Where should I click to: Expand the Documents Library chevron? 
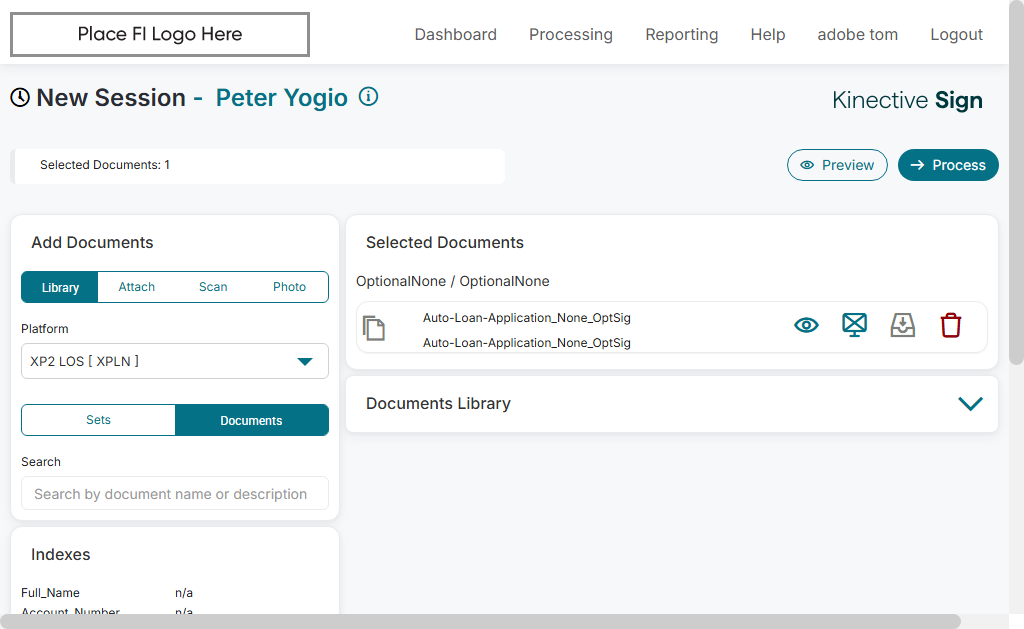[x=970, y=404]
